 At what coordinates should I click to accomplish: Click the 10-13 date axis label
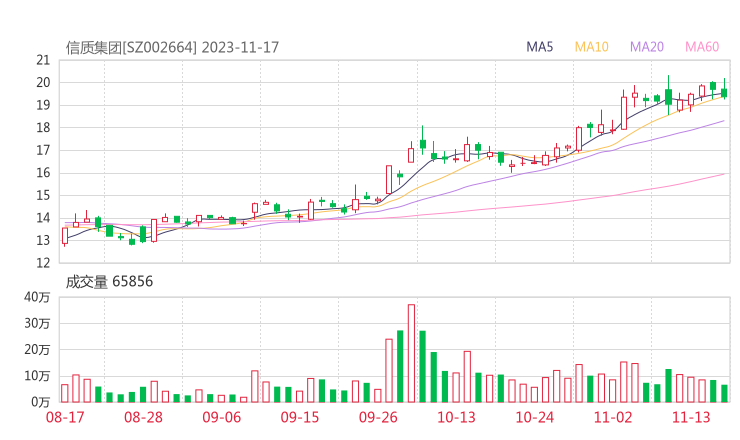tap(456, 417)
